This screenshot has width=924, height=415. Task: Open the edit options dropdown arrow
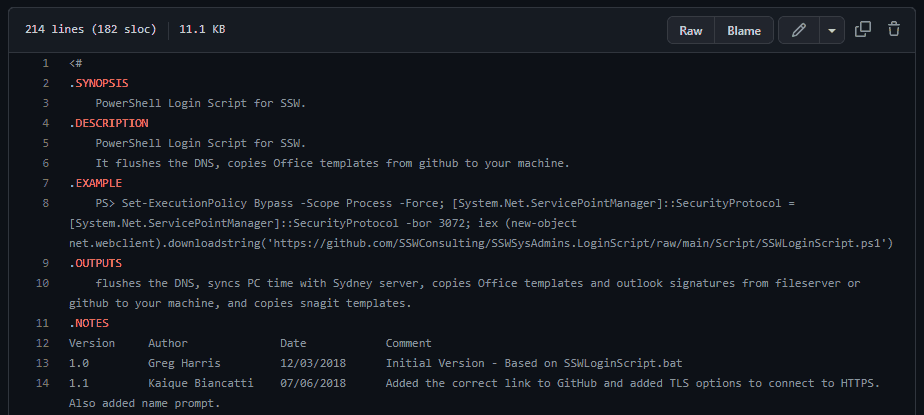point(832,30)
